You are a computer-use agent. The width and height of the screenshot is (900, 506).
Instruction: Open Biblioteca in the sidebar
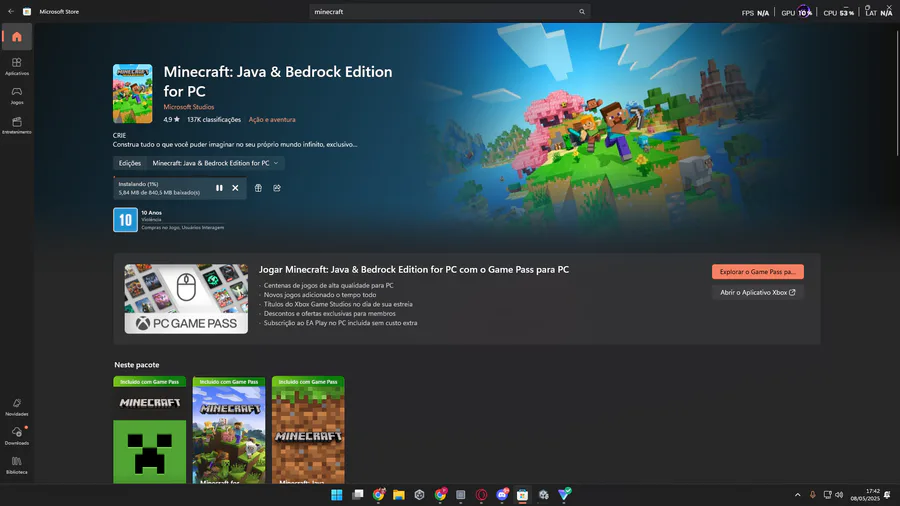pos(17,465)
